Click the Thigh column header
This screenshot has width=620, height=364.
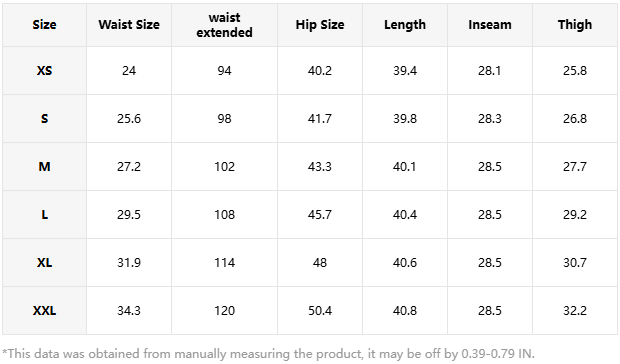575,25
